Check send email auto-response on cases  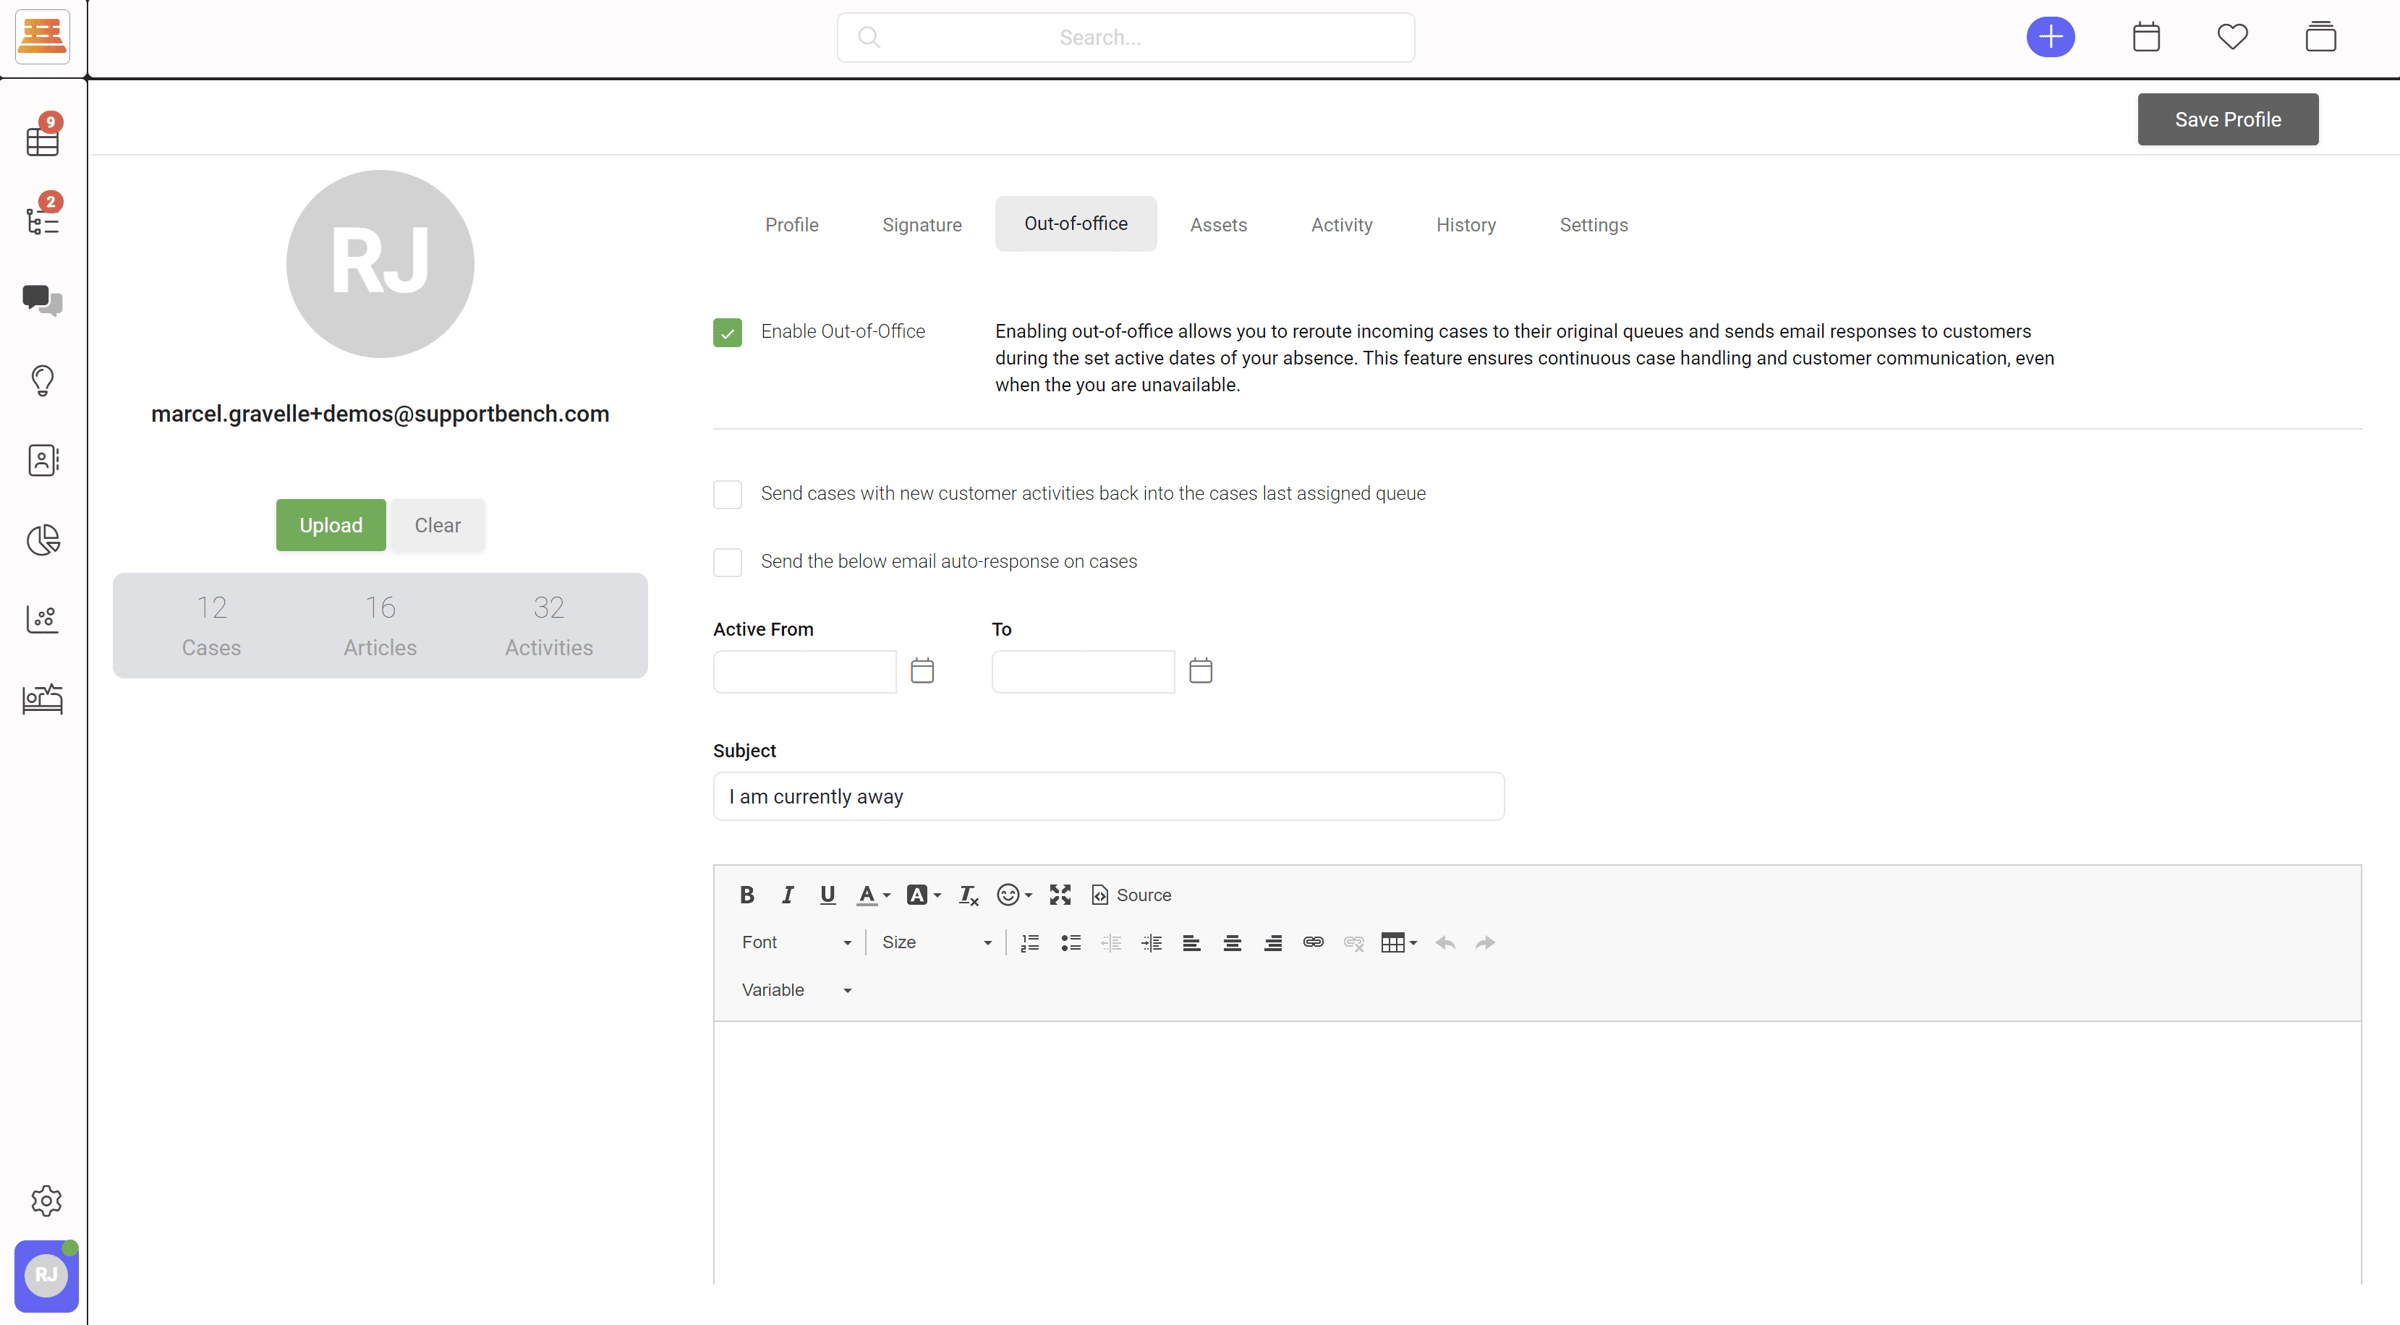point(727,562)
